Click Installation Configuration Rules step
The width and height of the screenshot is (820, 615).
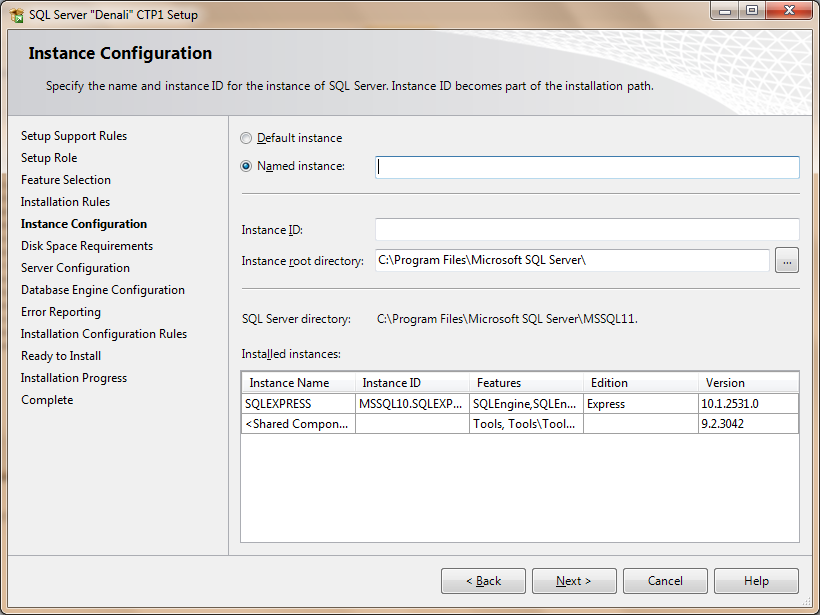tap(104, 334)
